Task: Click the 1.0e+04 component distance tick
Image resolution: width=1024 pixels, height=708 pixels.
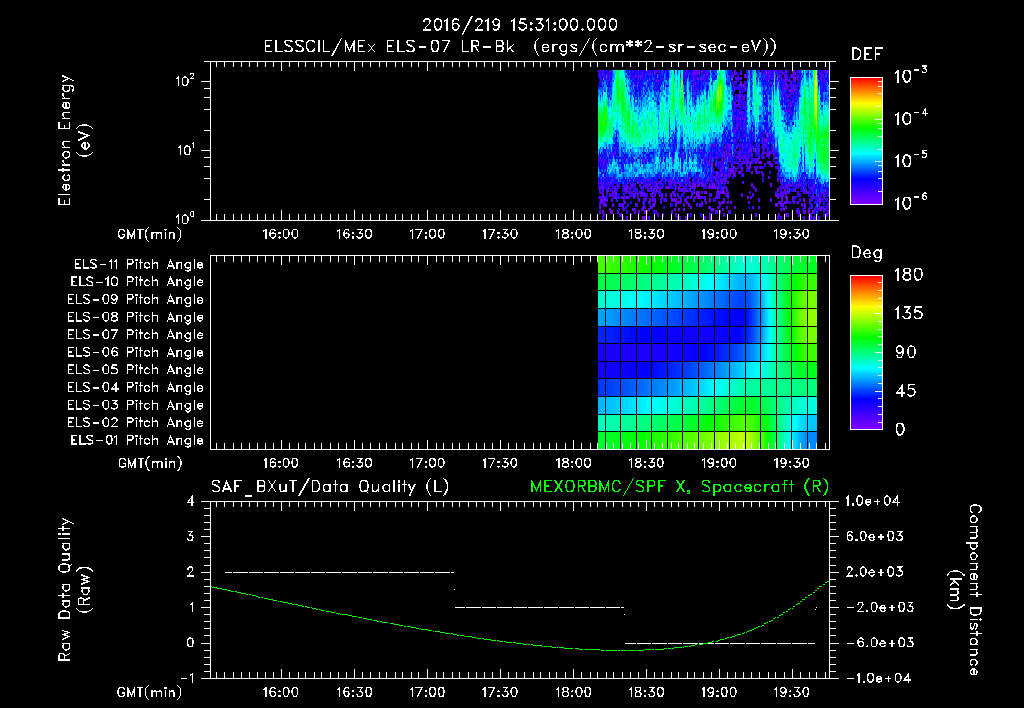Action: click(x=872, y=501)
